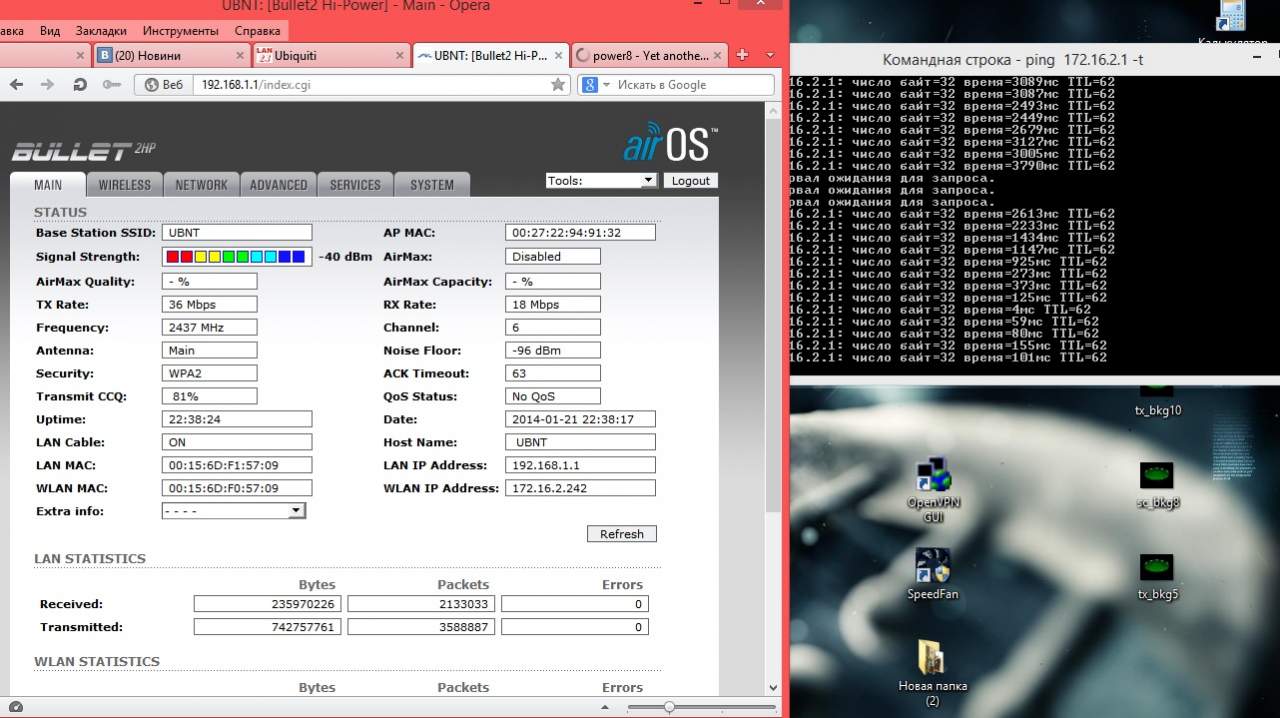Open the Новая папка (2) folder
Image resolution: width=1280 pixels, height=718 pixels.
tap(932, 658)
